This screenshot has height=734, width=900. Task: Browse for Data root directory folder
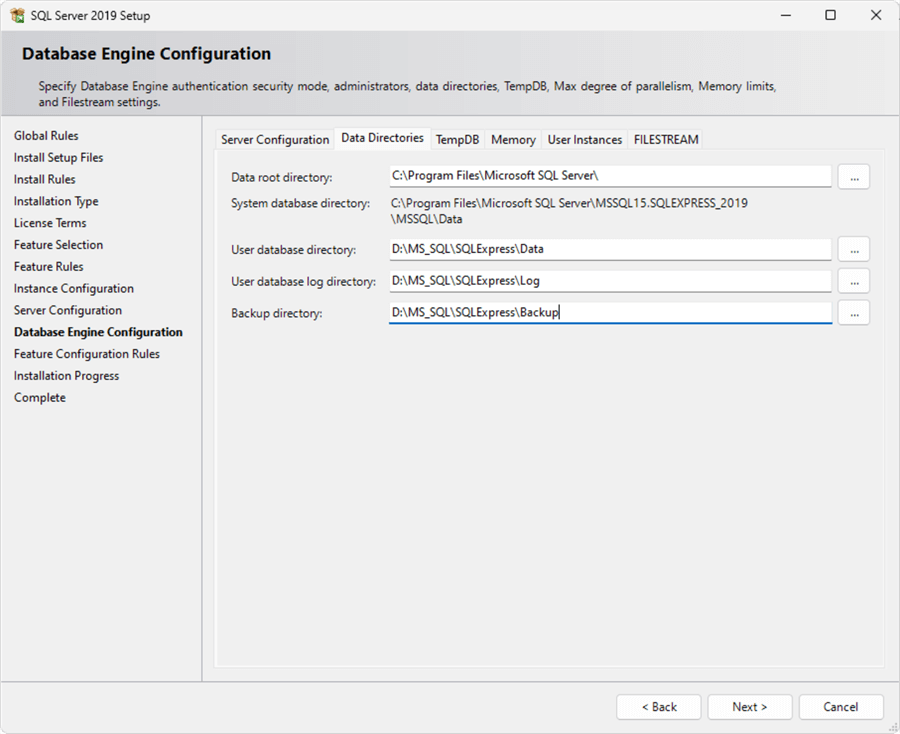tap(854, 177)
